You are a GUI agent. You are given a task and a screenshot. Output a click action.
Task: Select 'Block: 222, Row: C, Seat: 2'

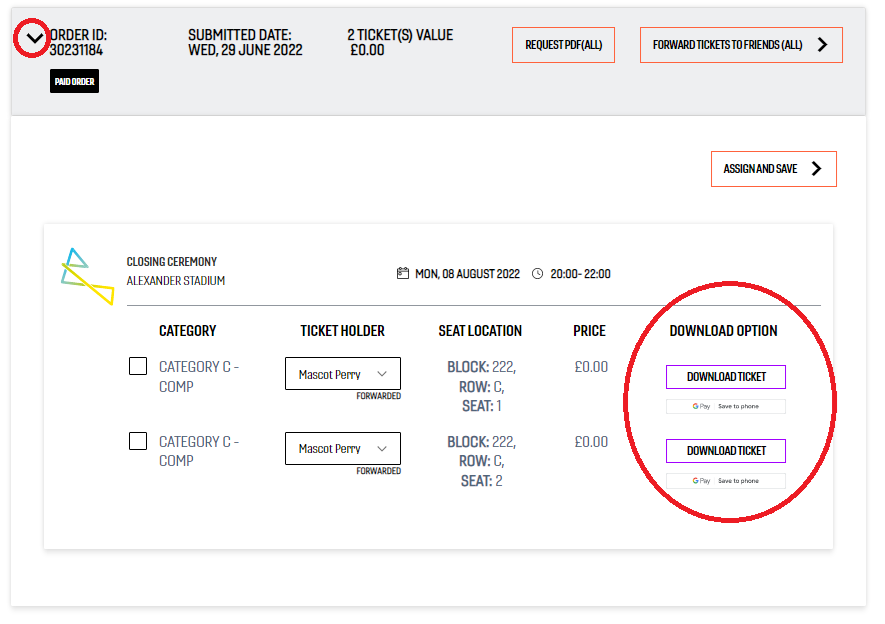coord(481,461)
